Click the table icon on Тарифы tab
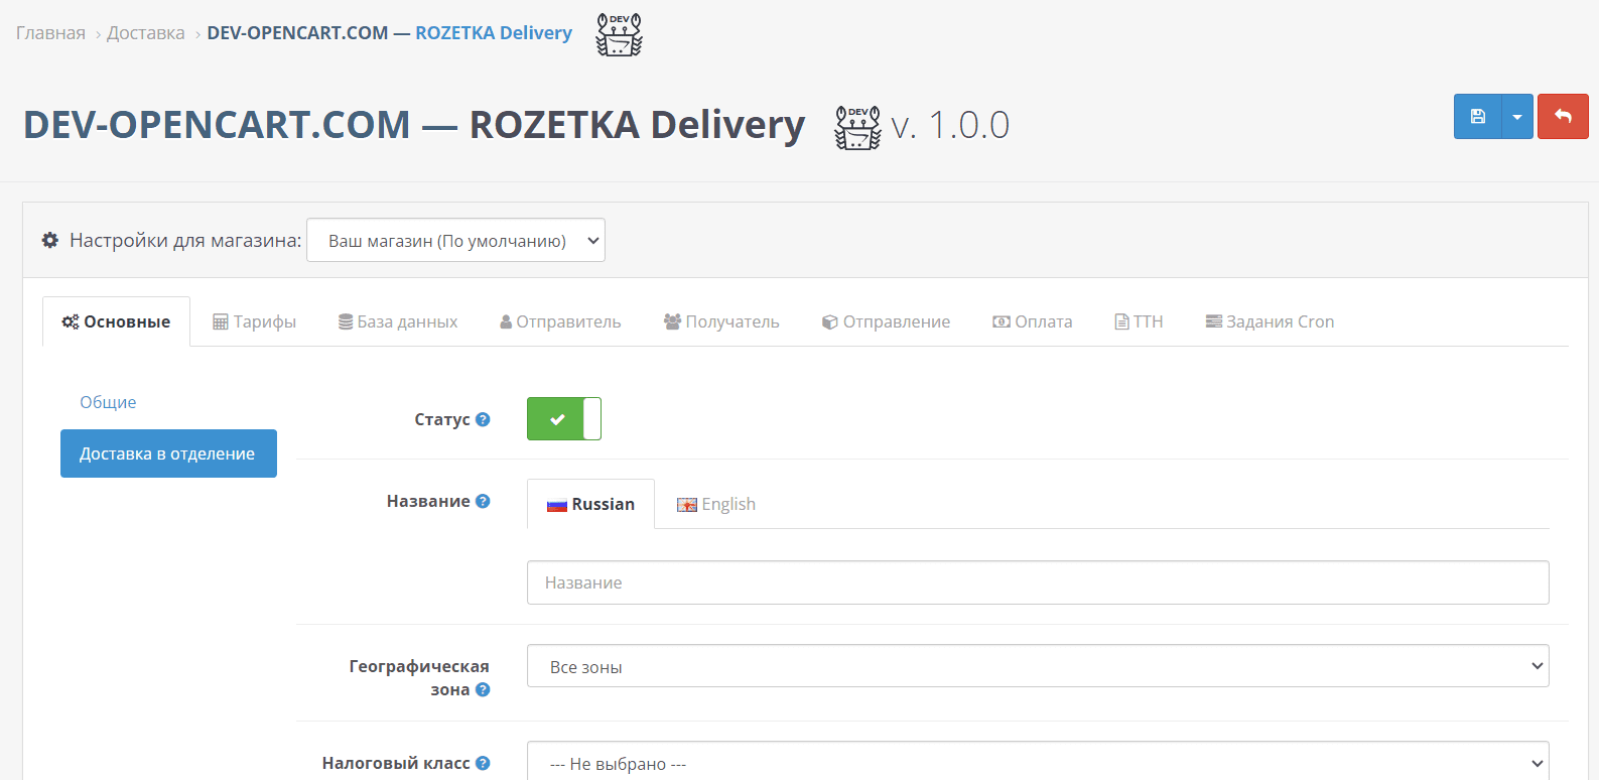 (x=221, y=322)
